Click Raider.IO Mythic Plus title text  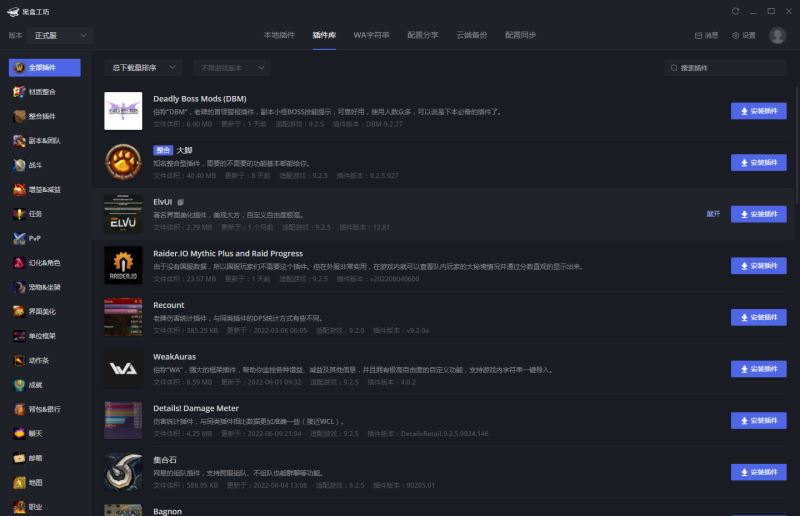(x=228, y=253)
